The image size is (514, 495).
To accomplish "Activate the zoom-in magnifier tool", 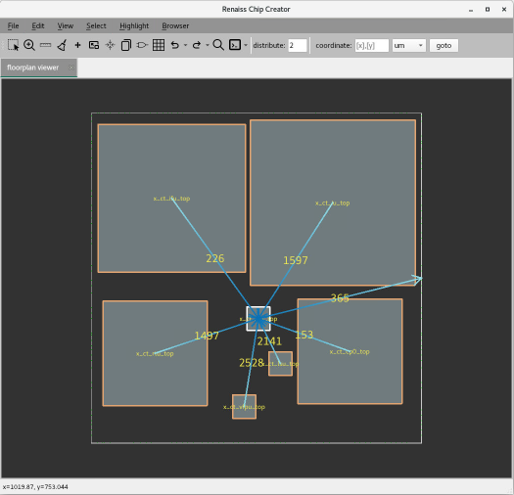I will click(29, 45).
